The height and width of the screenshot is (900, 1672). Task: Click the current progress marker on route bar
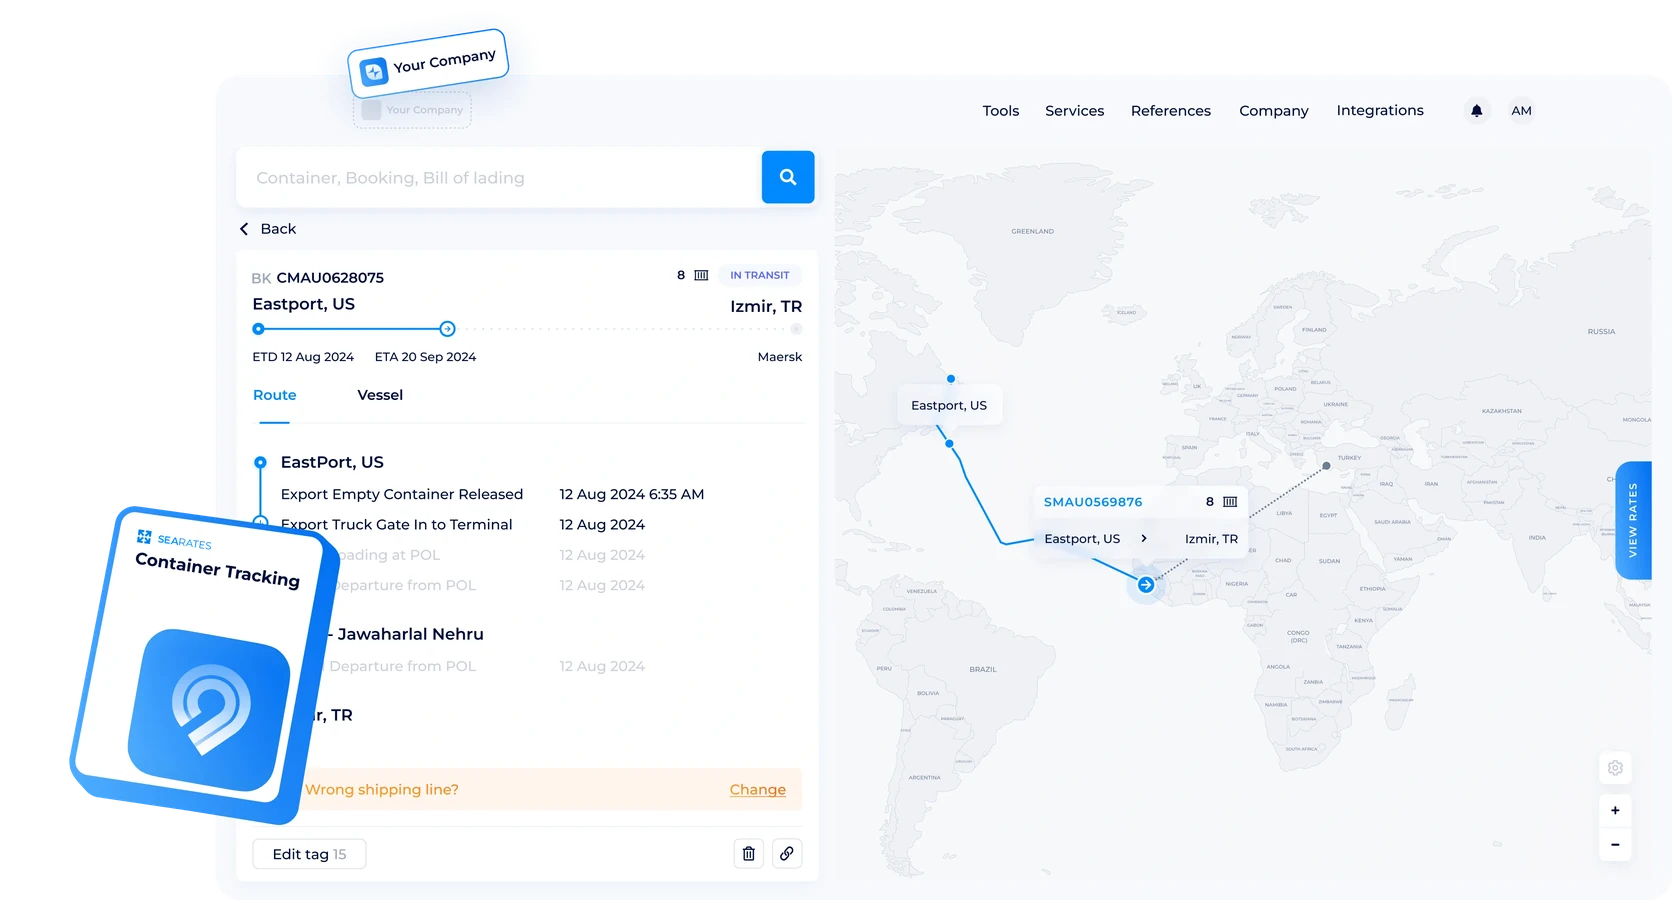click(x=448, y=329)
